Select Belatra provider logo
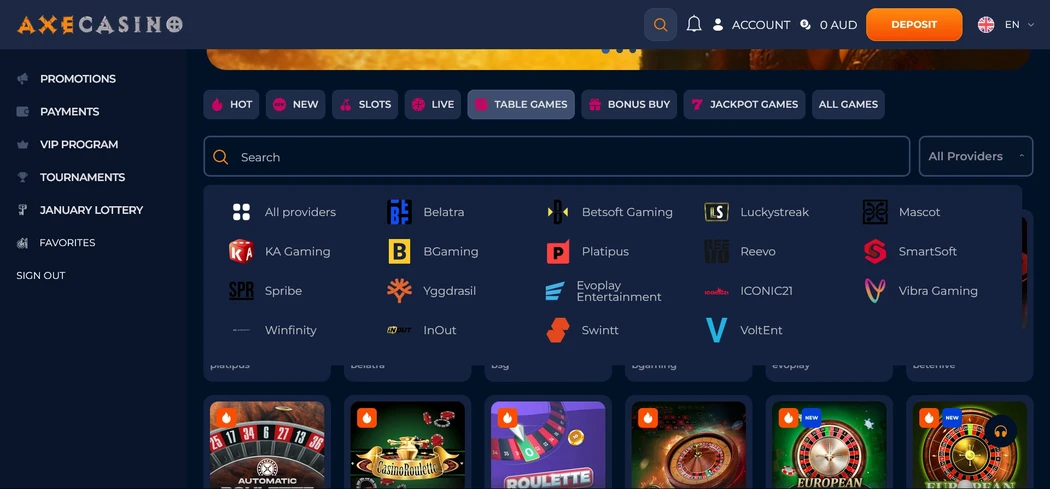This screenshot has height=489, width=1050. (399, 212)
